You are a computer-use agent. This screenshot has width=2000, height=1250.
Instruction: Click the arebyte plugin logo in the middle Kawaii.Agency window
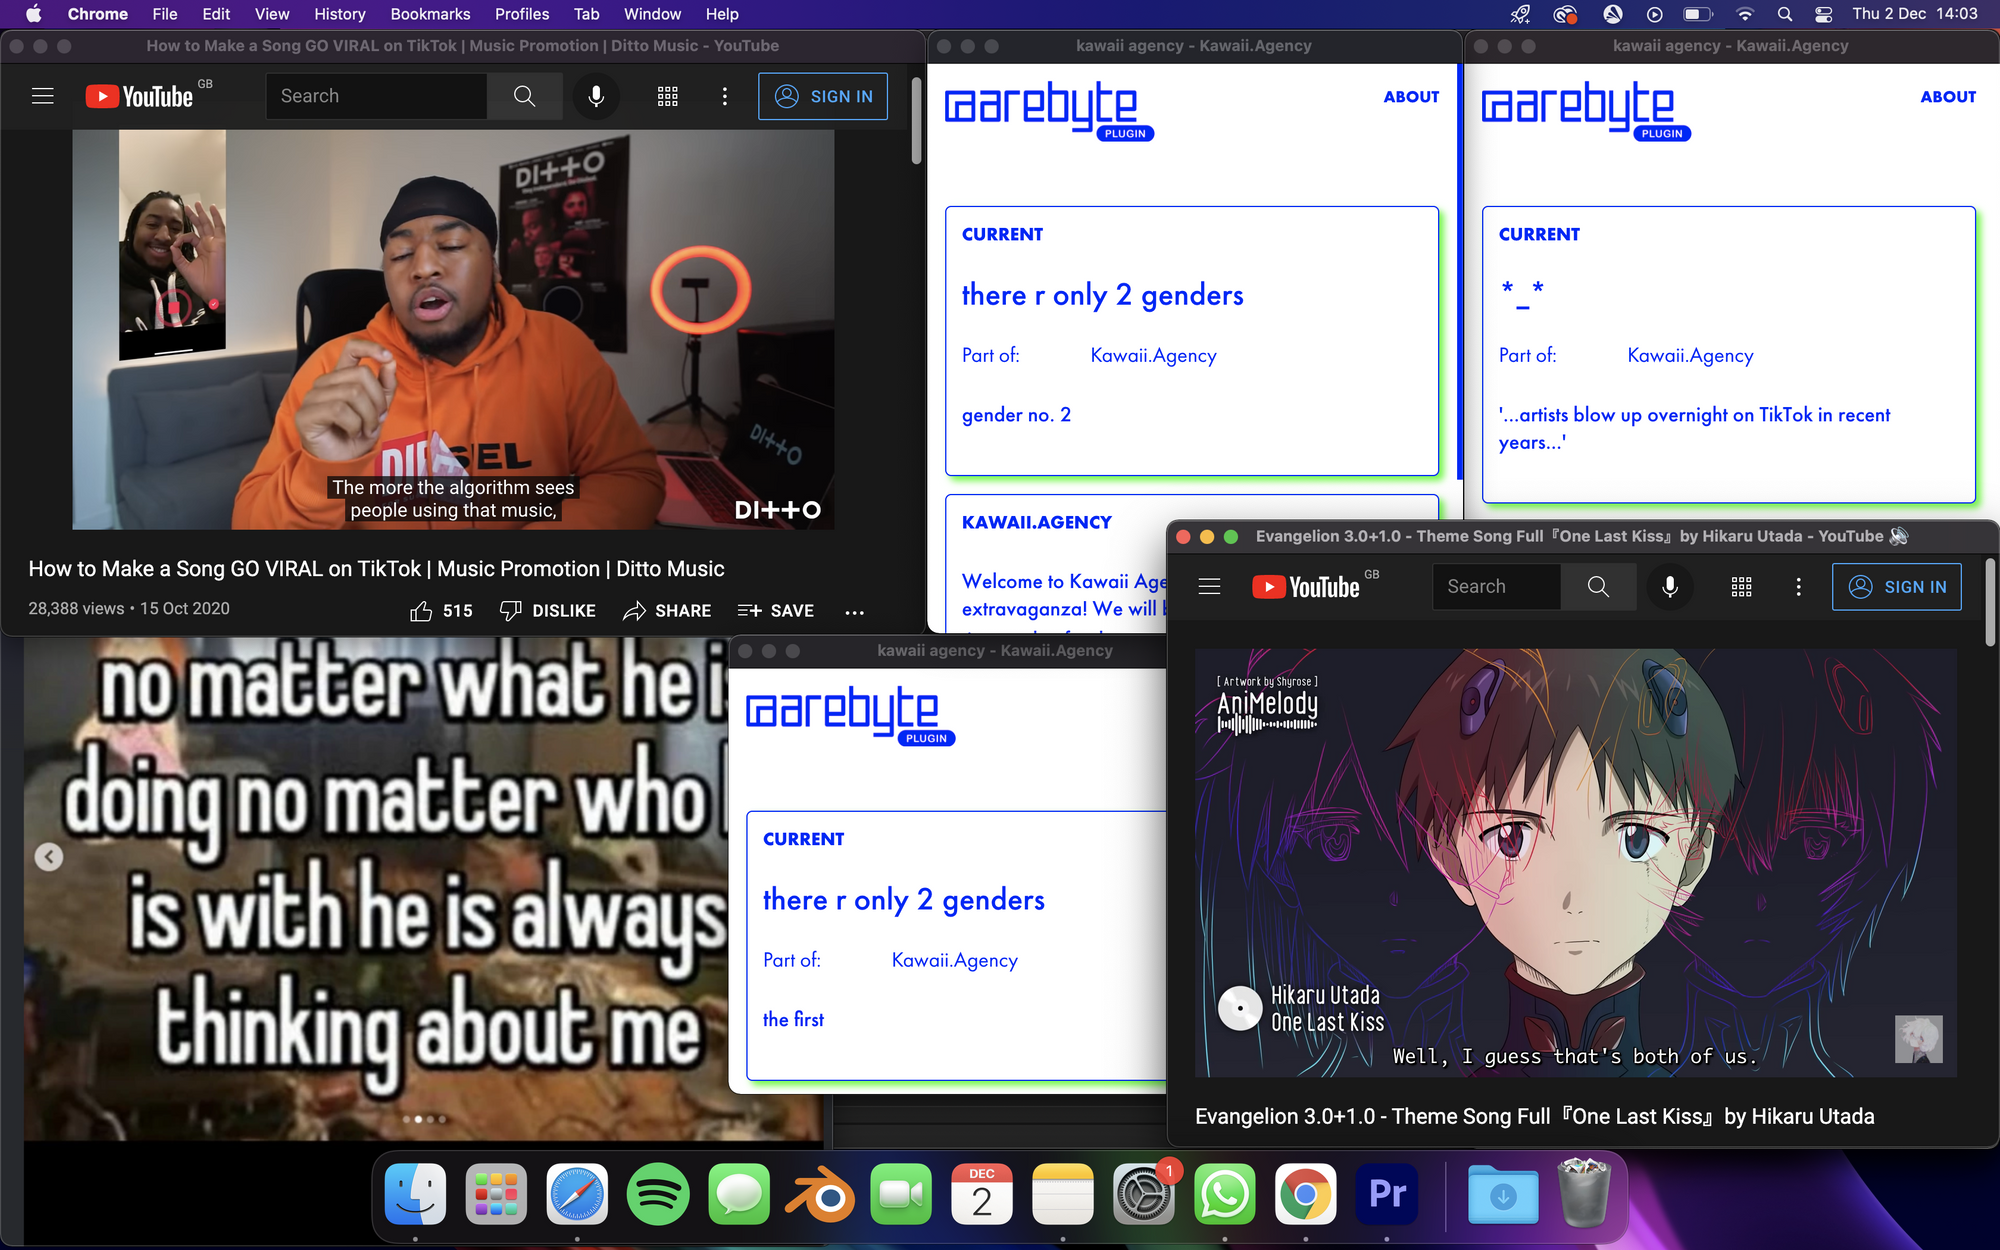(1049, 110)
